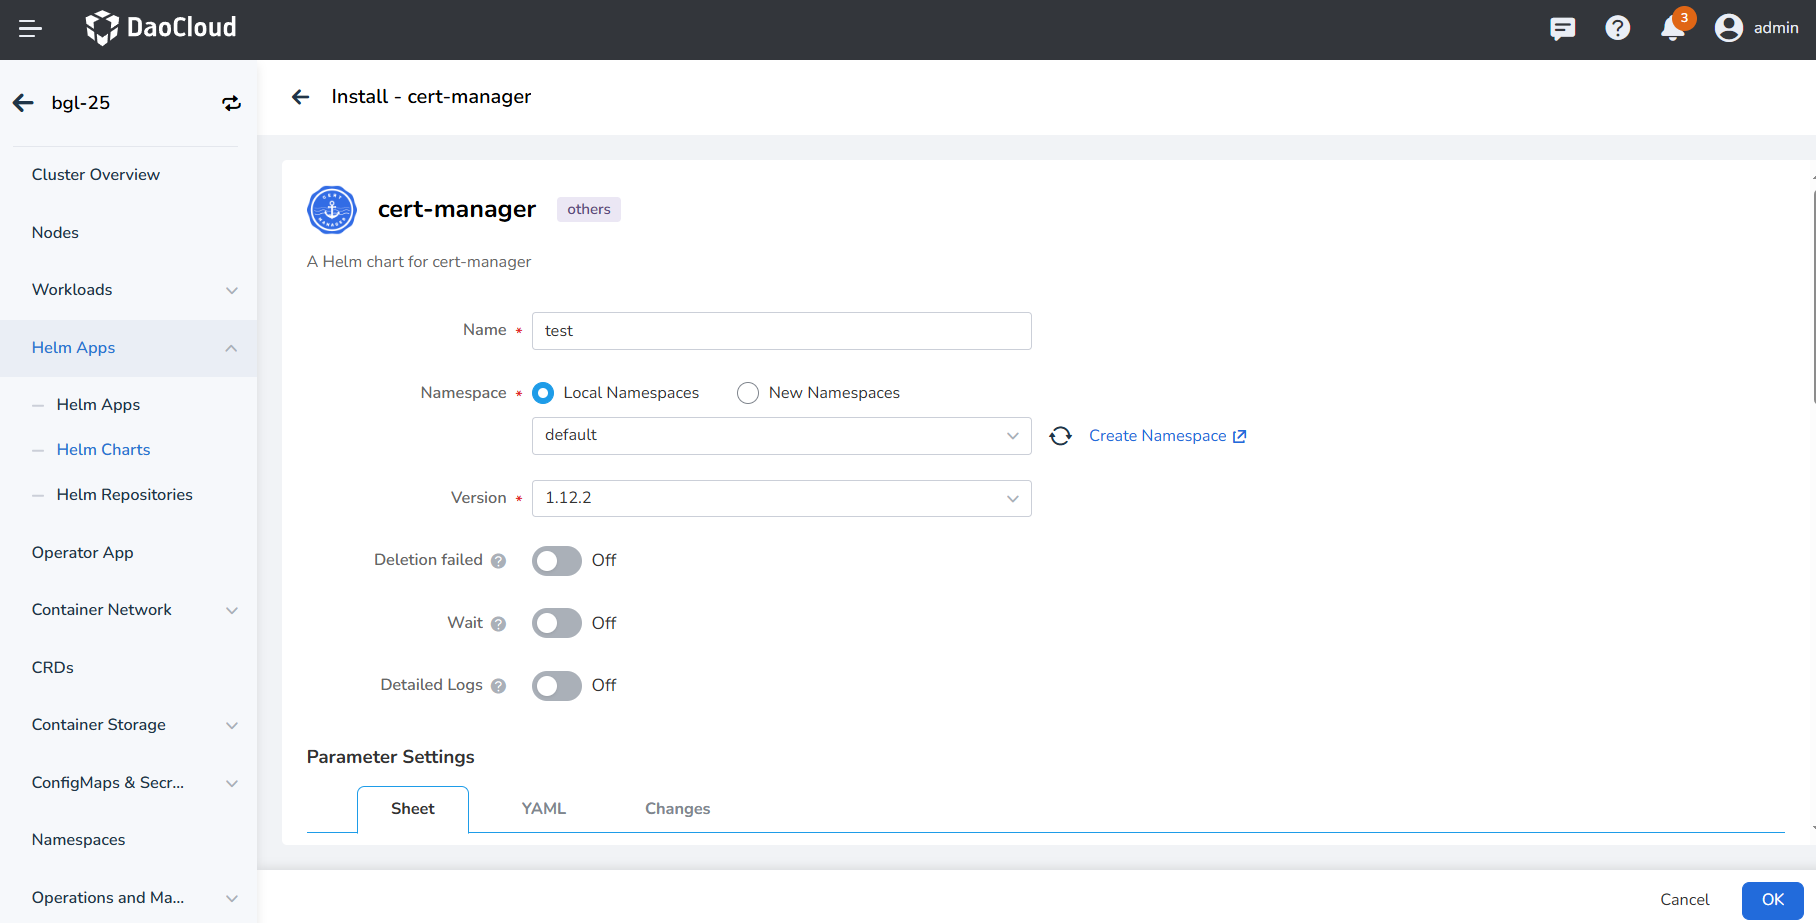Viewport: 1816px width, 923px height.
Task: Open the hamburger navigation menu
Action: click(30, 29)
